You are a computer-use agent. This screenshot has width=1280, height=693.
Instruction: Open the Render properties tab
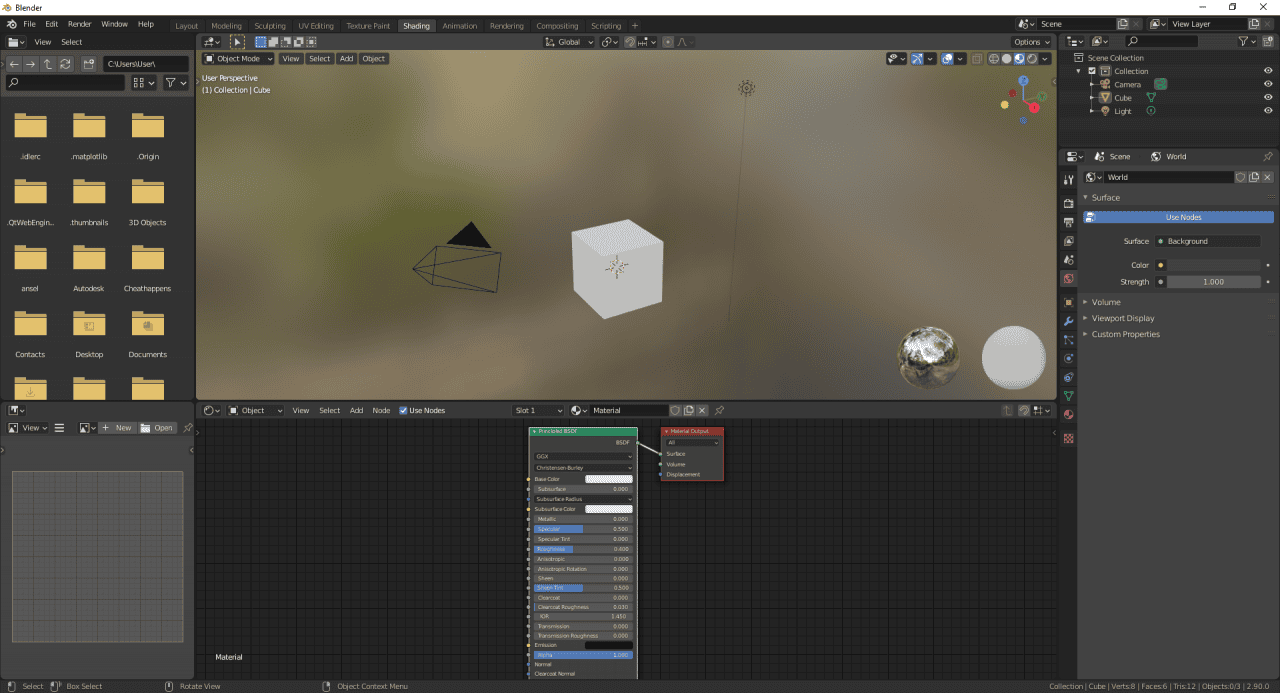coord(1068,202)
